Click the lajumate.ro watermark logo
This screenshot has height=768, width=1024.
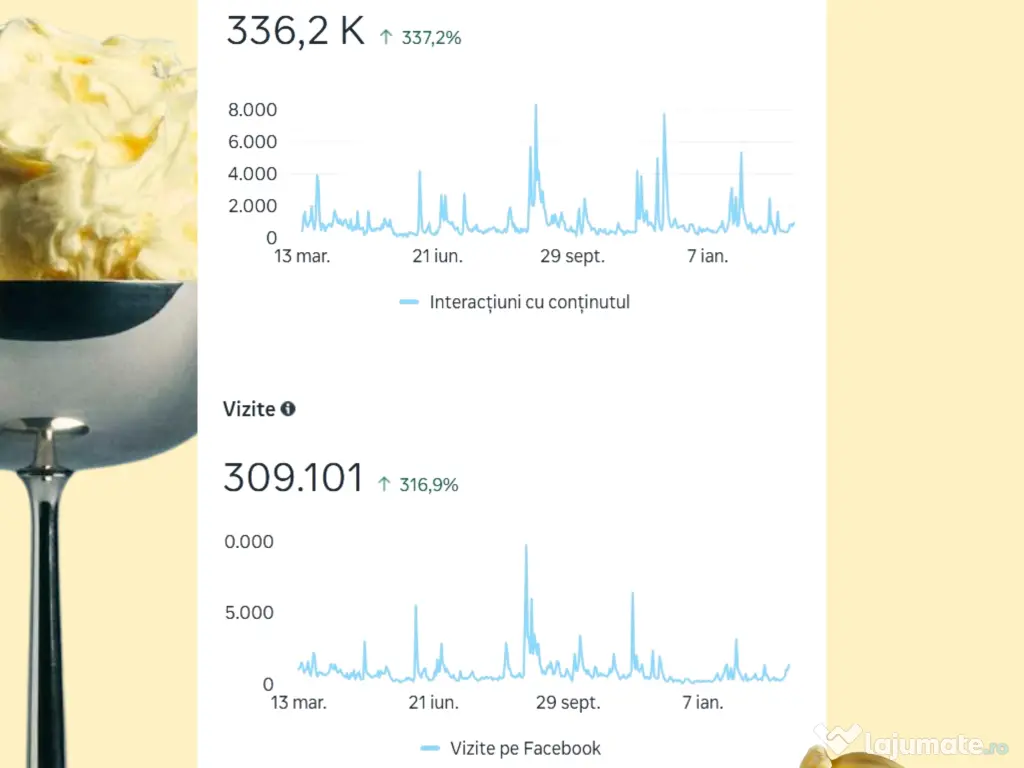tap(911, 742)
